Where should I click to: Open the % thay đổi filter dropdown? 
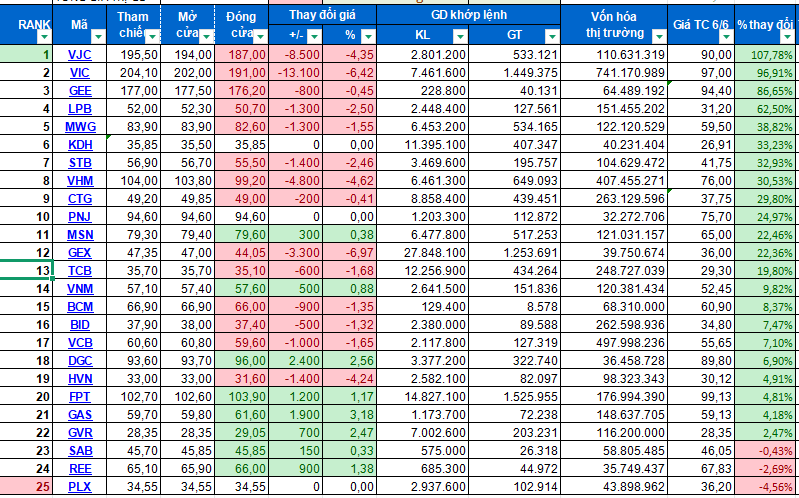[x=788, y=37]
